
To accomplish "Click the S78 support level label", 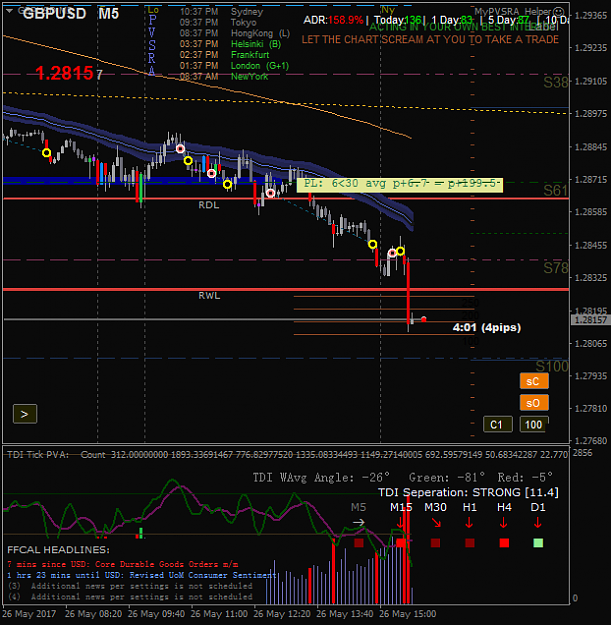I will pyautogui.click(x=556, y=268).
